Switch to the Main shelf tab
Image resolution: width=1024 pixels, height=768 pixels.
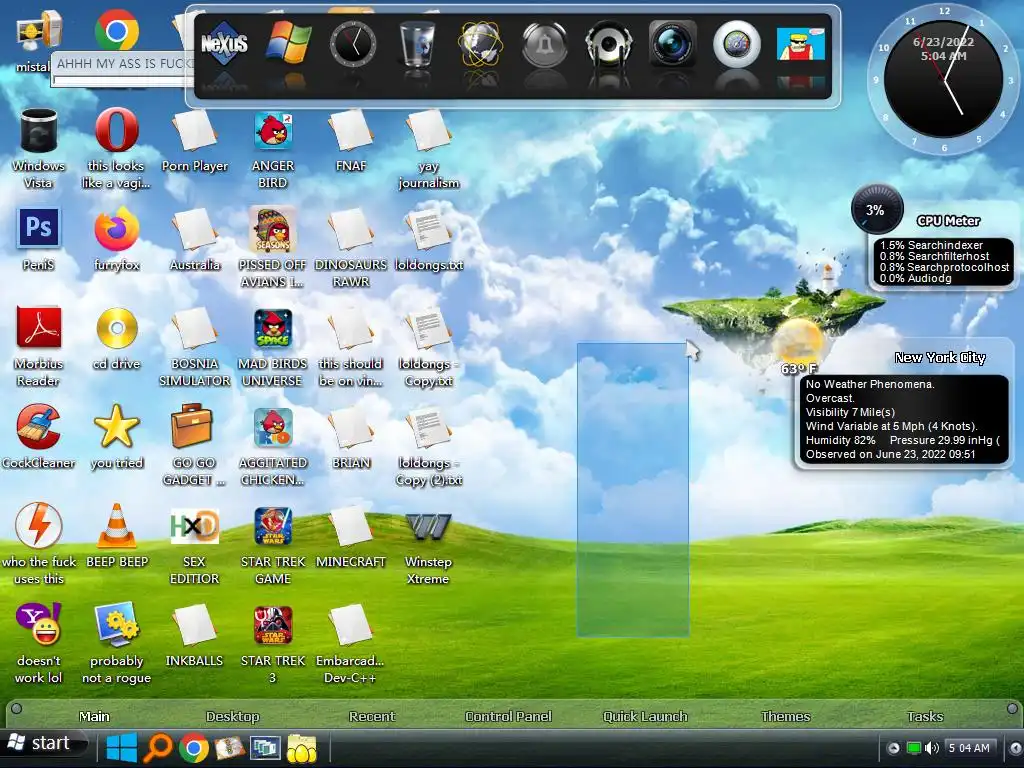pos(94,716)
